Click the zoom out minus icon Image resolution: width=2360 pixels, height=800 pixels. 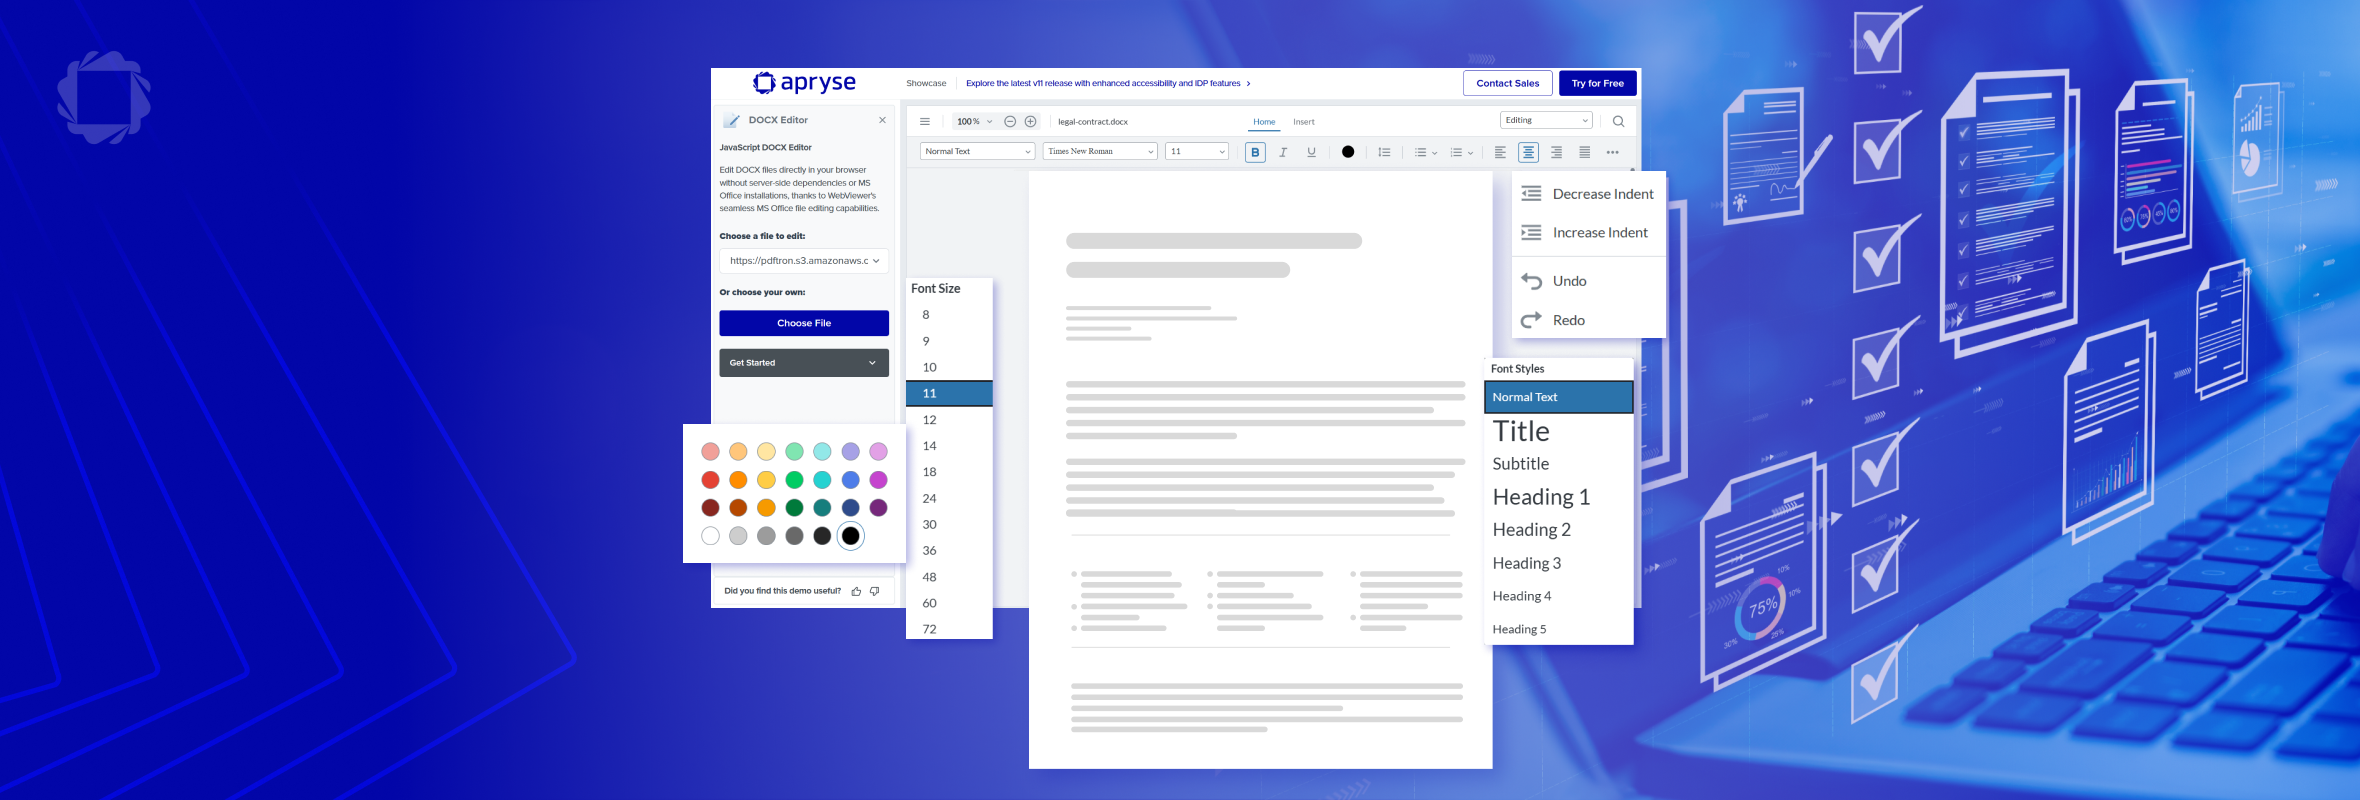1010,121
